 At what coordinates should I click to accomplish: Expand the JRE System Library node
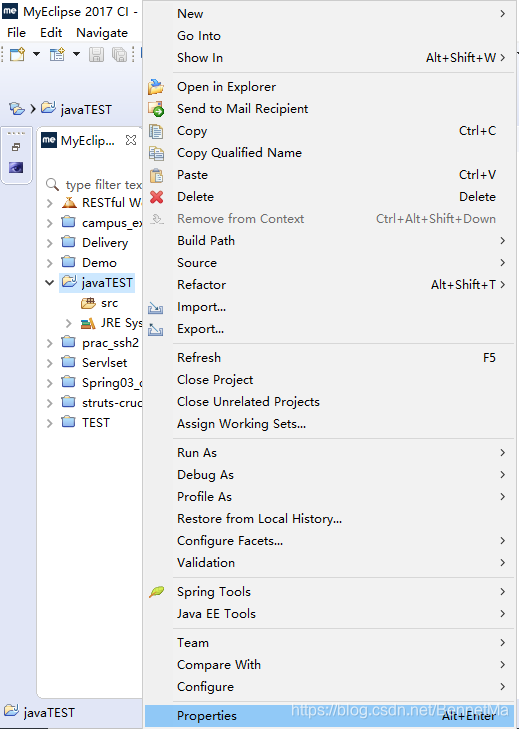pos(69,323)
